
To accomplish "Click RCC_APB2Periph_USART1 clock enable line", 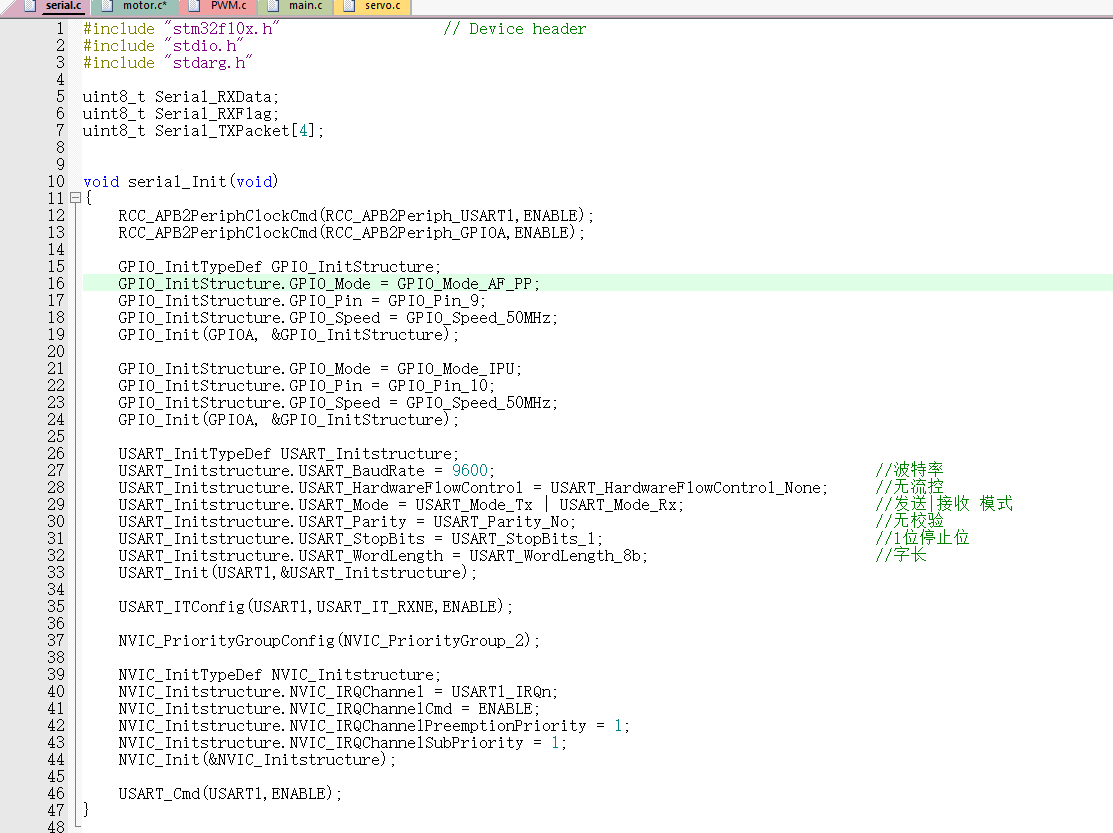I will tap(356, 216).
